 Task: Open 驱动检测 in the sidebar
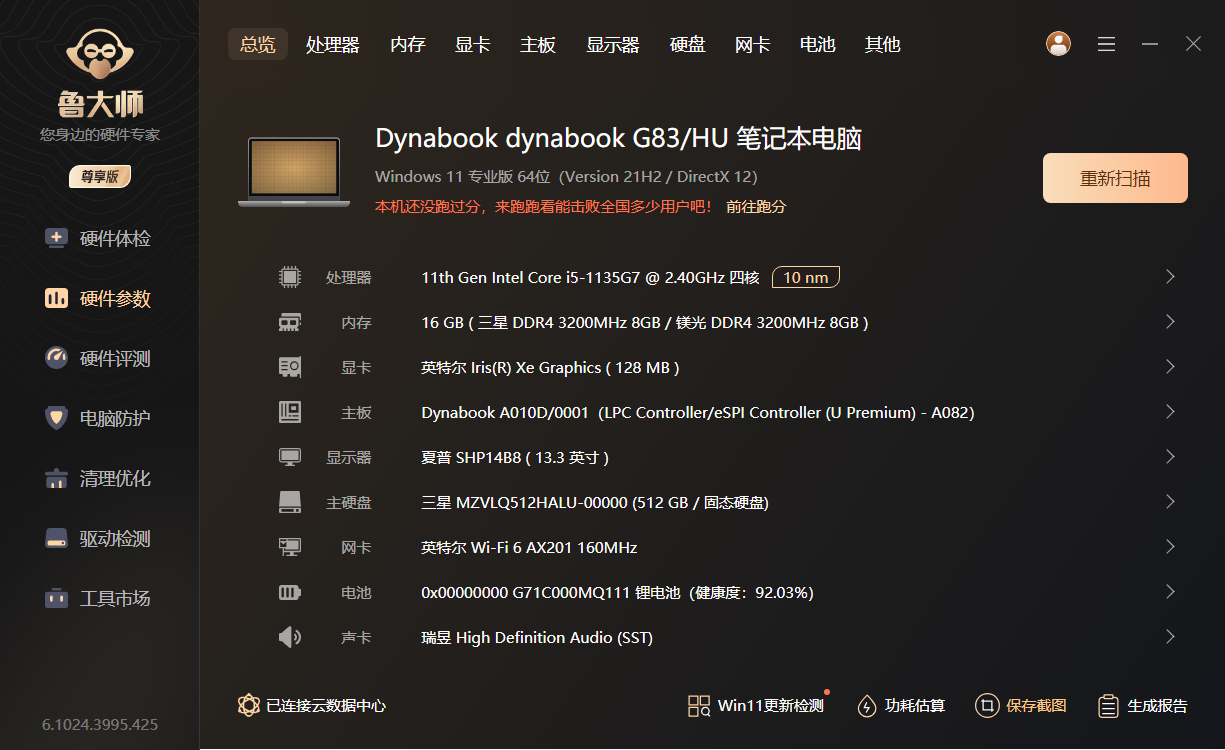click(98, 539)
